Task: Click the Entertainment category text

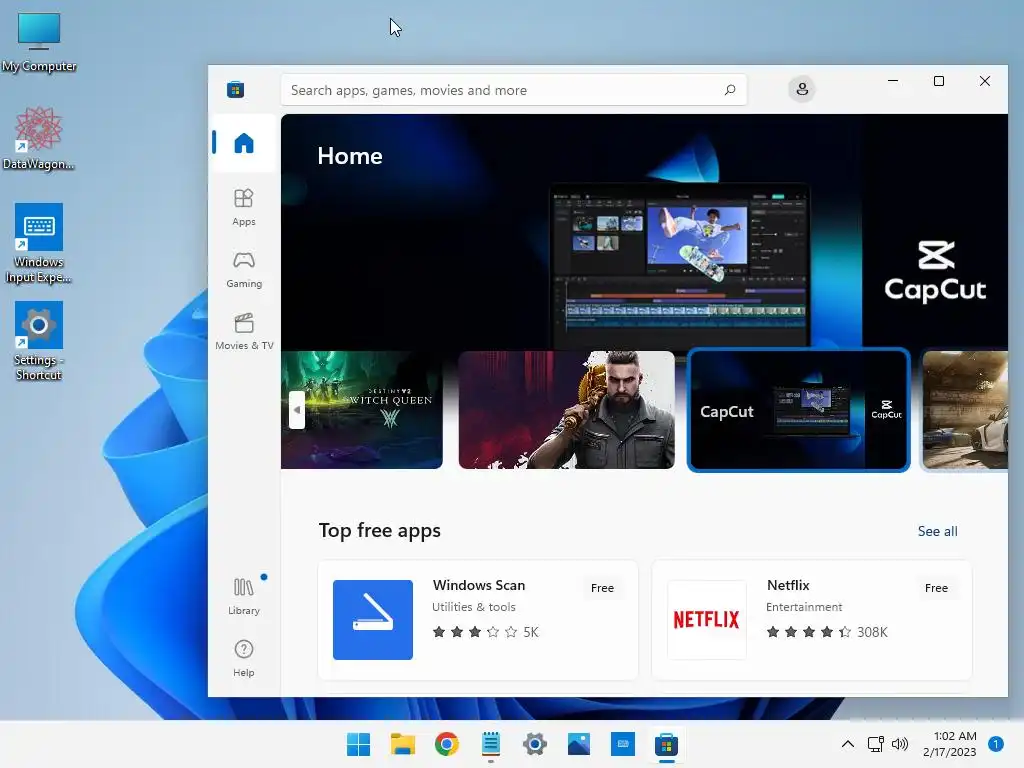Action: [804, 607]
